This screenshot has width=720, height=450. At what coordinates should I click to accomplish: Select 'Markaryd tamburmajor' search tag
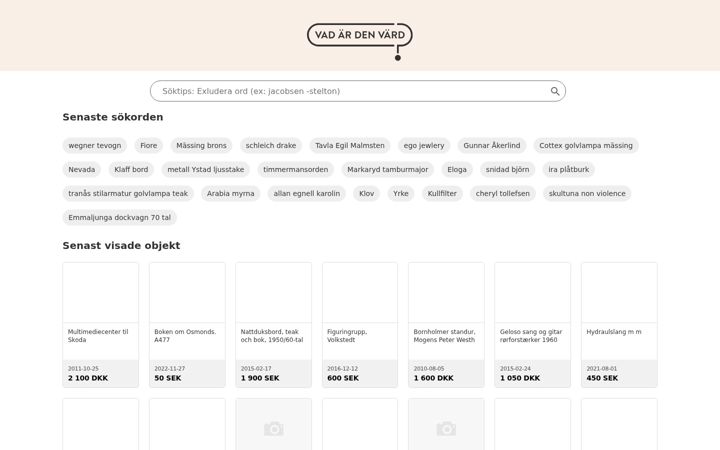(x=388, y=169)
